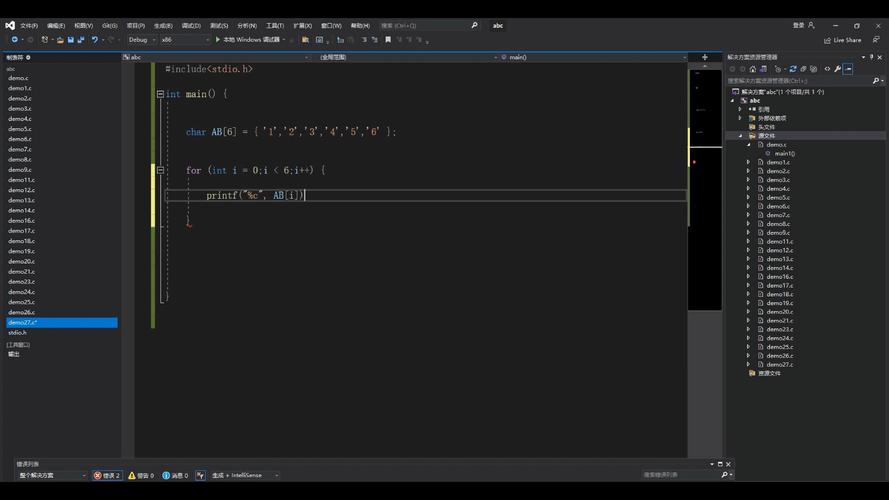889x500 pixels.
Task: Click the Save file toolbar icon
Action: click(x=71, y=40)
